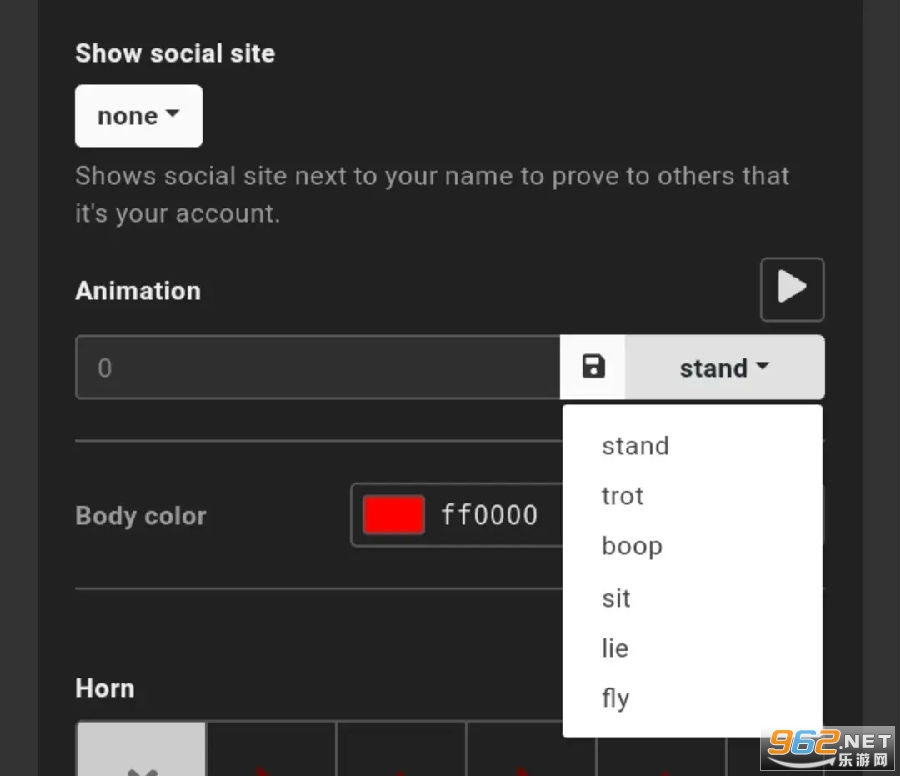Pick the third horn style thumbnail
Screen dimensions: 900x776
tap(402, 749)
